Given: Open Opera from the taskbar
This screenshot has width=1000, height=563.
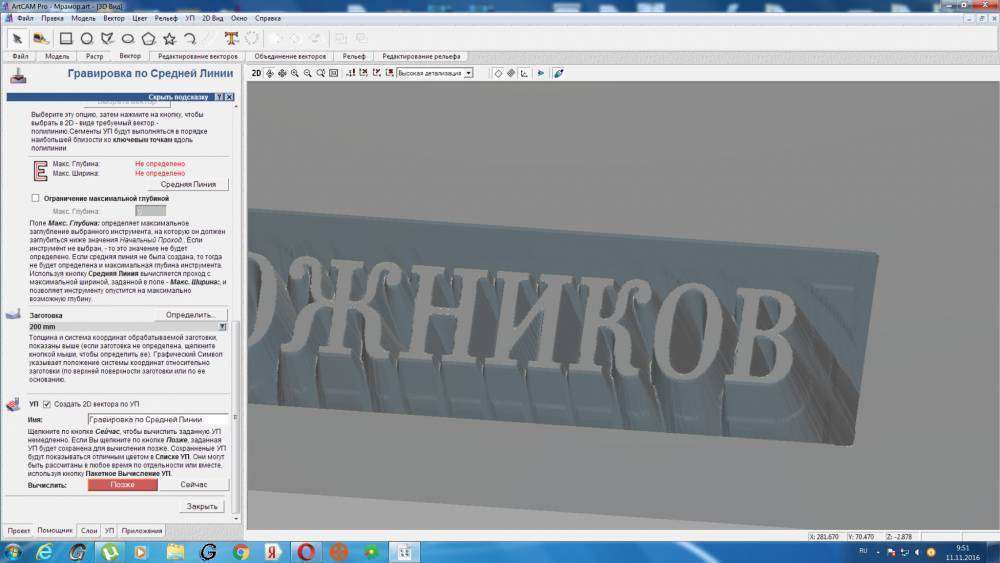Looking at the screenshot, I should (x=306, y=551).
